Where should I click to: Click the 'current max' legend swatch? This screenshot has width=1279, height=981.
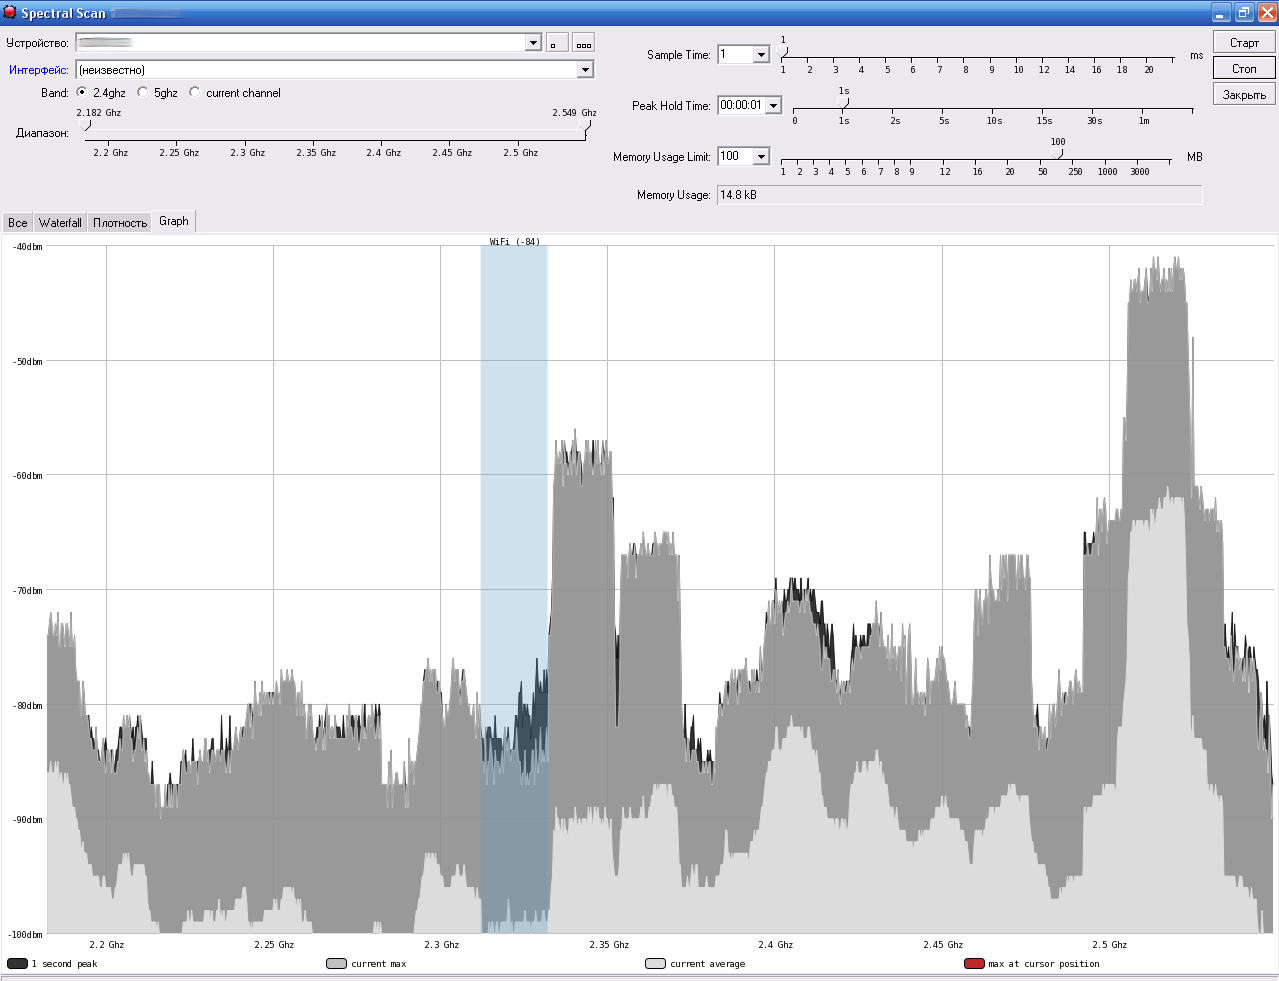click(x=336, y=964)
